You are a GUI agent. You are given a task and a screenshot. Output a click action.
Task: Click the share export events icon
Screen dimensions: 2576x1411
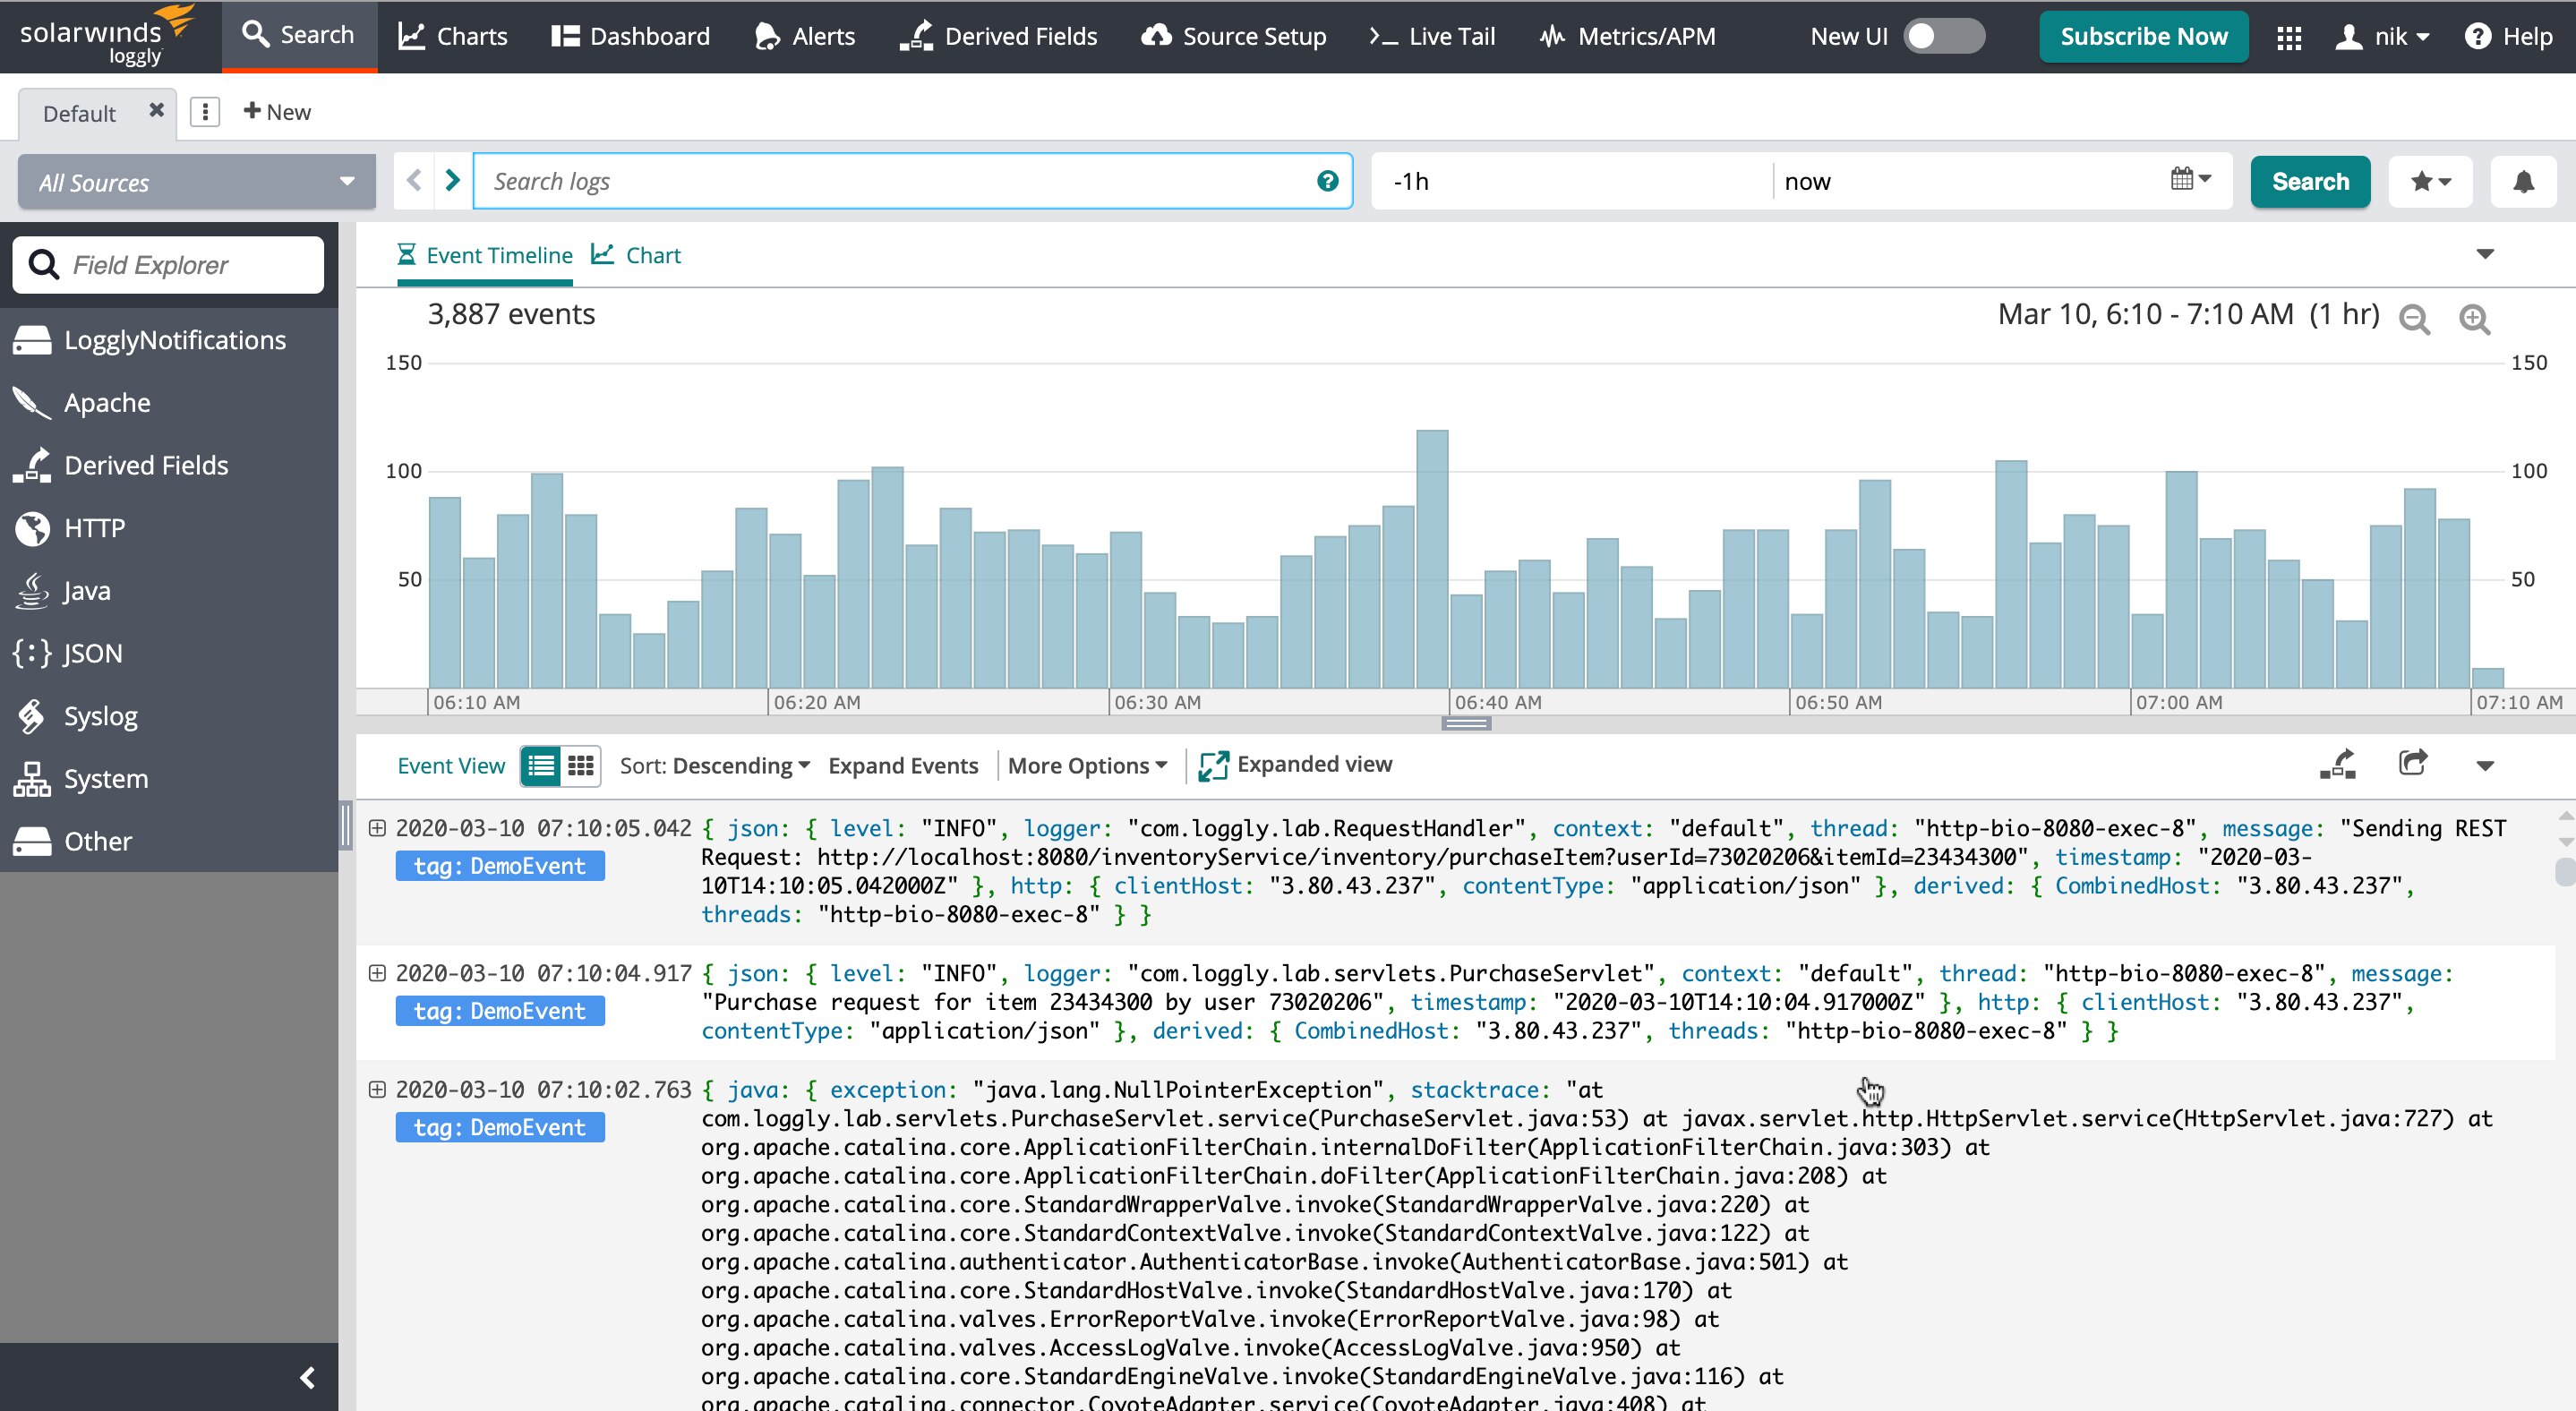pos(2413,764)
